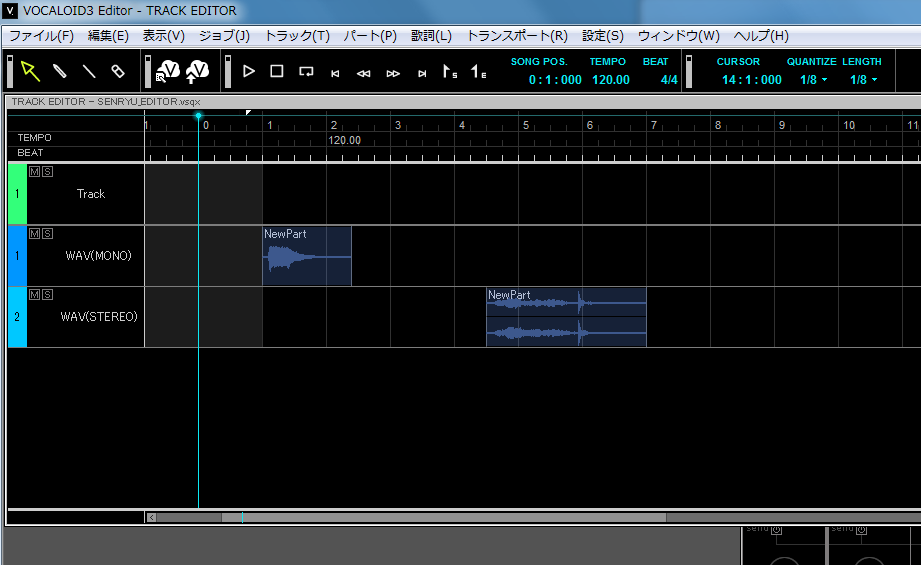Viewport: 921px width, 565px height.
Task: Set the start marker flag
Action: pyautogui.click(x=449, y=72)
